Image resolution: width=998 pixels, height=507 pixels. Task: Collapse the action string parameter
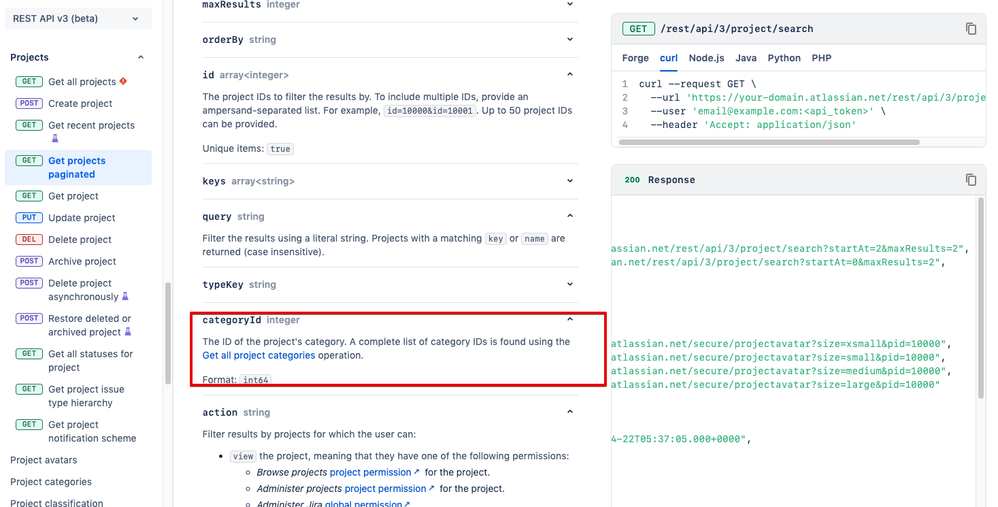point(570,412)
